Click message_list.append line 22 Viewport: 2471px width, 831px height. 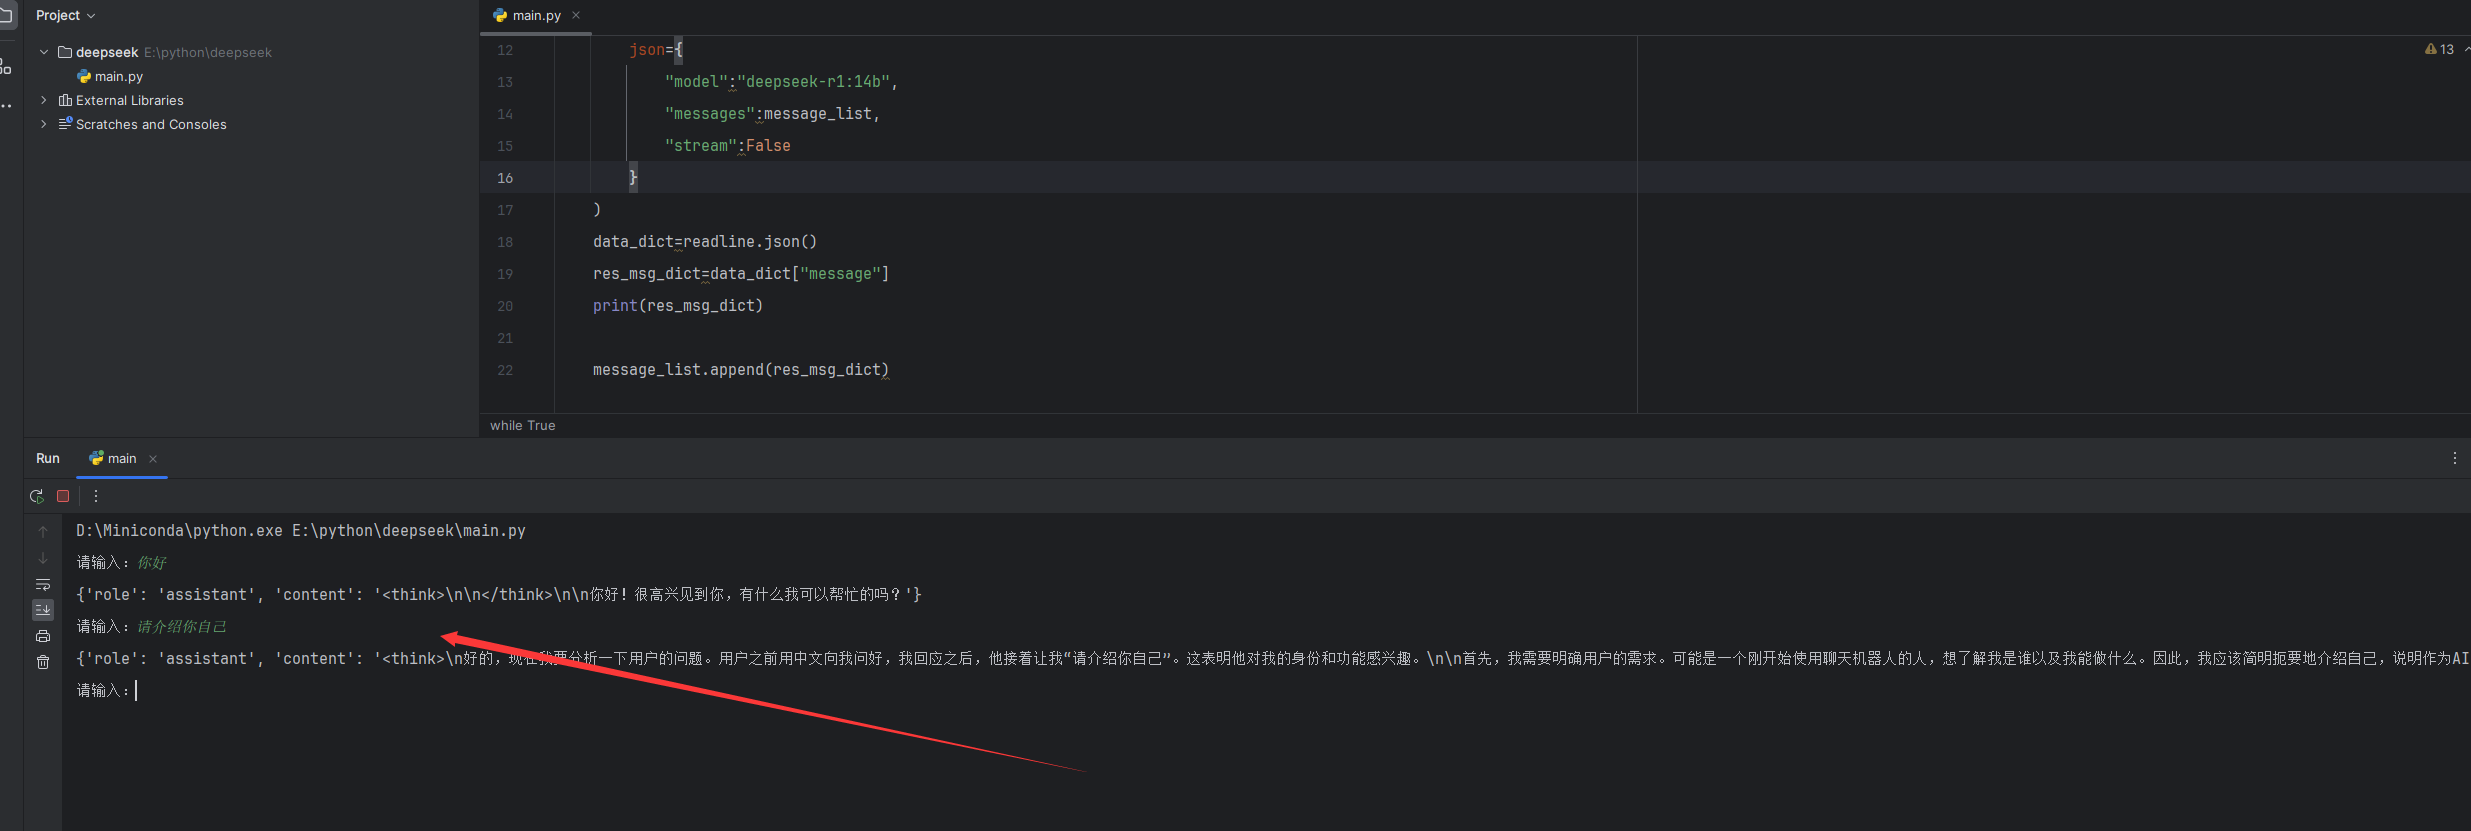click(x=741, y=370)
